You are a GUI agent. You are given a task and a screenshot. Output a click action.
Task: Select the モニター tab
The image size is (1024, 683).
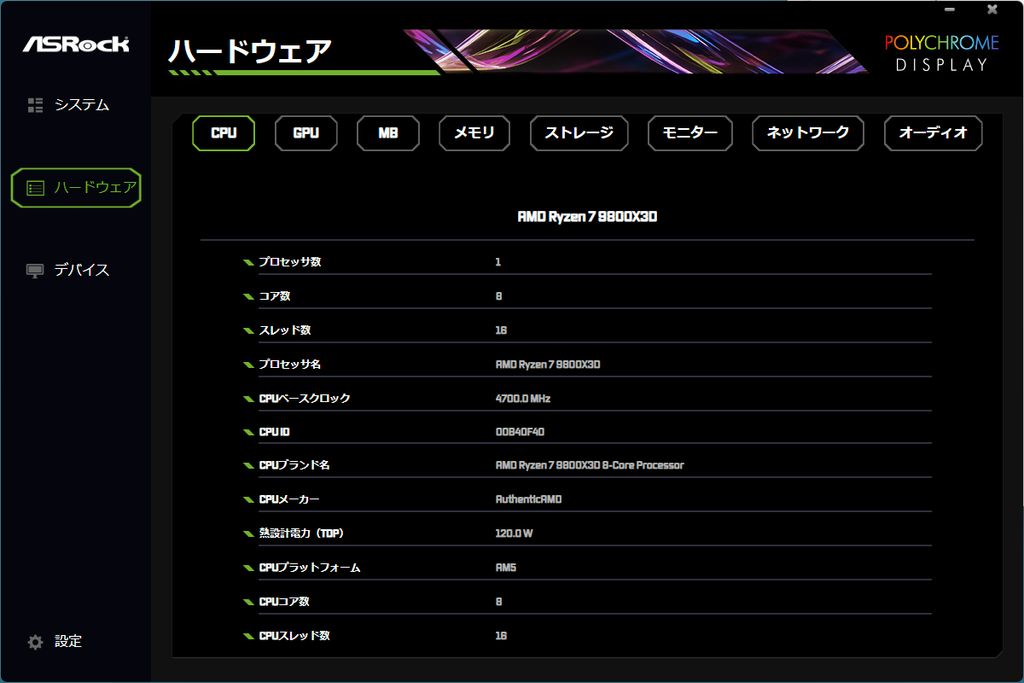690,133
